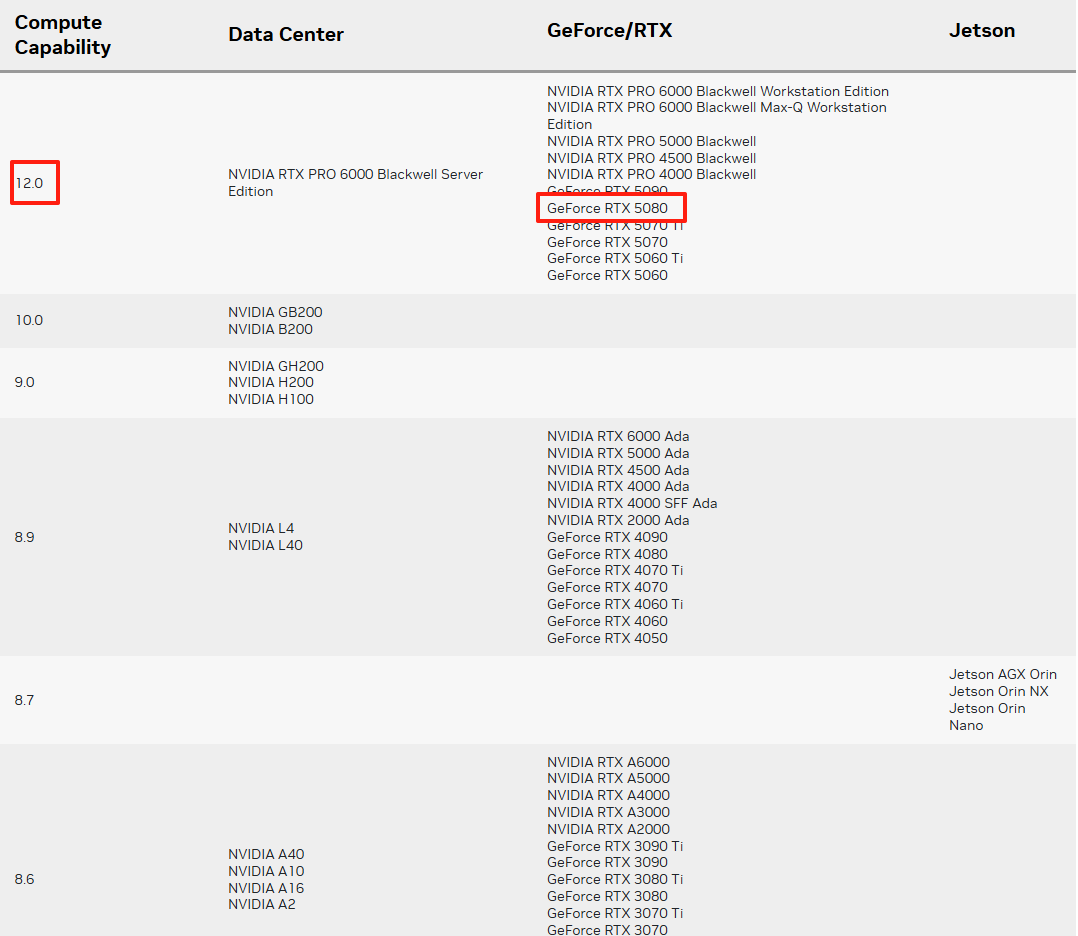Click the Jetson Orin NX entry
This screenshot has width=1078, height=936.
(x=999, y=692)
